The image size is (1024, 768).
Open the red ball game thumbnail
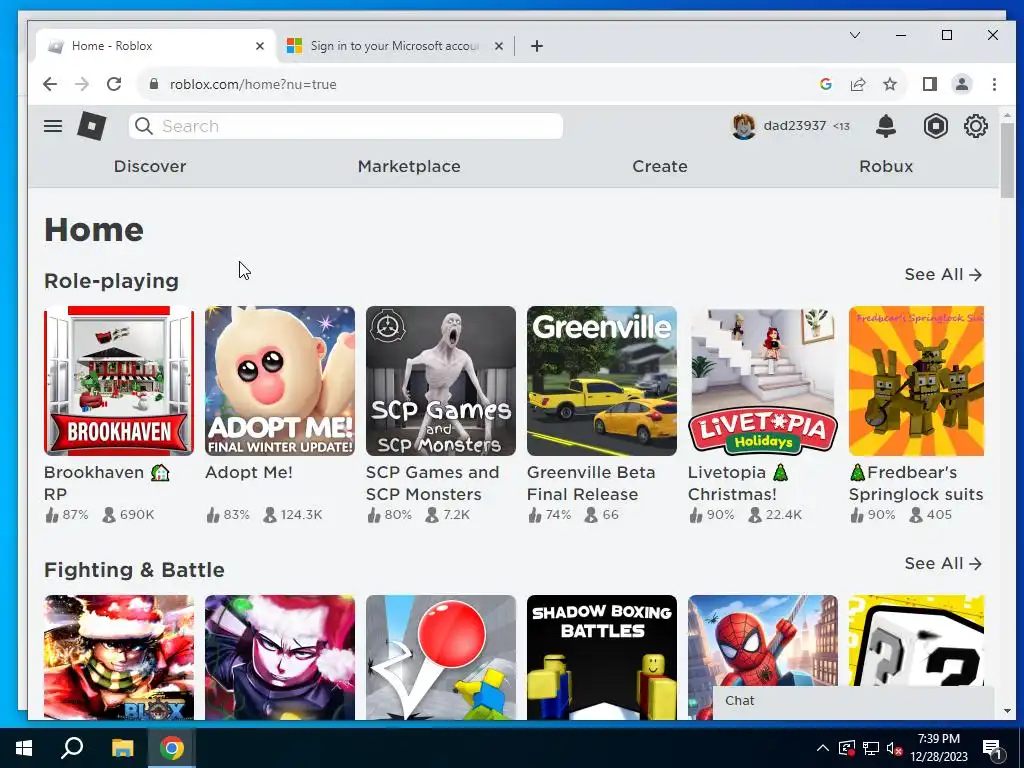pos(441,657)
